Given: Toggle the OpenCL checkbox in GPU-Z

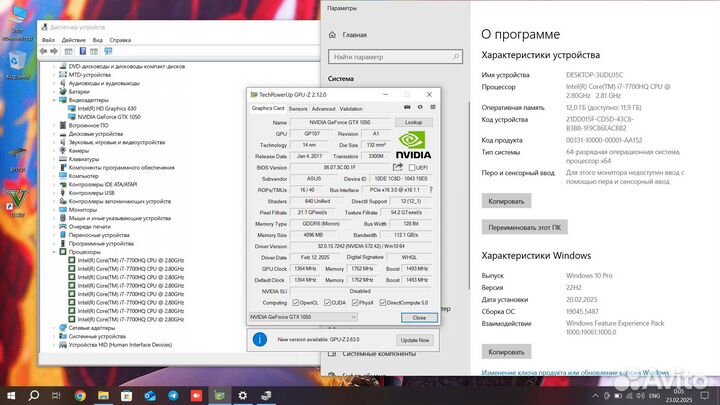Looking at the screenshot, I should (296, 303).
